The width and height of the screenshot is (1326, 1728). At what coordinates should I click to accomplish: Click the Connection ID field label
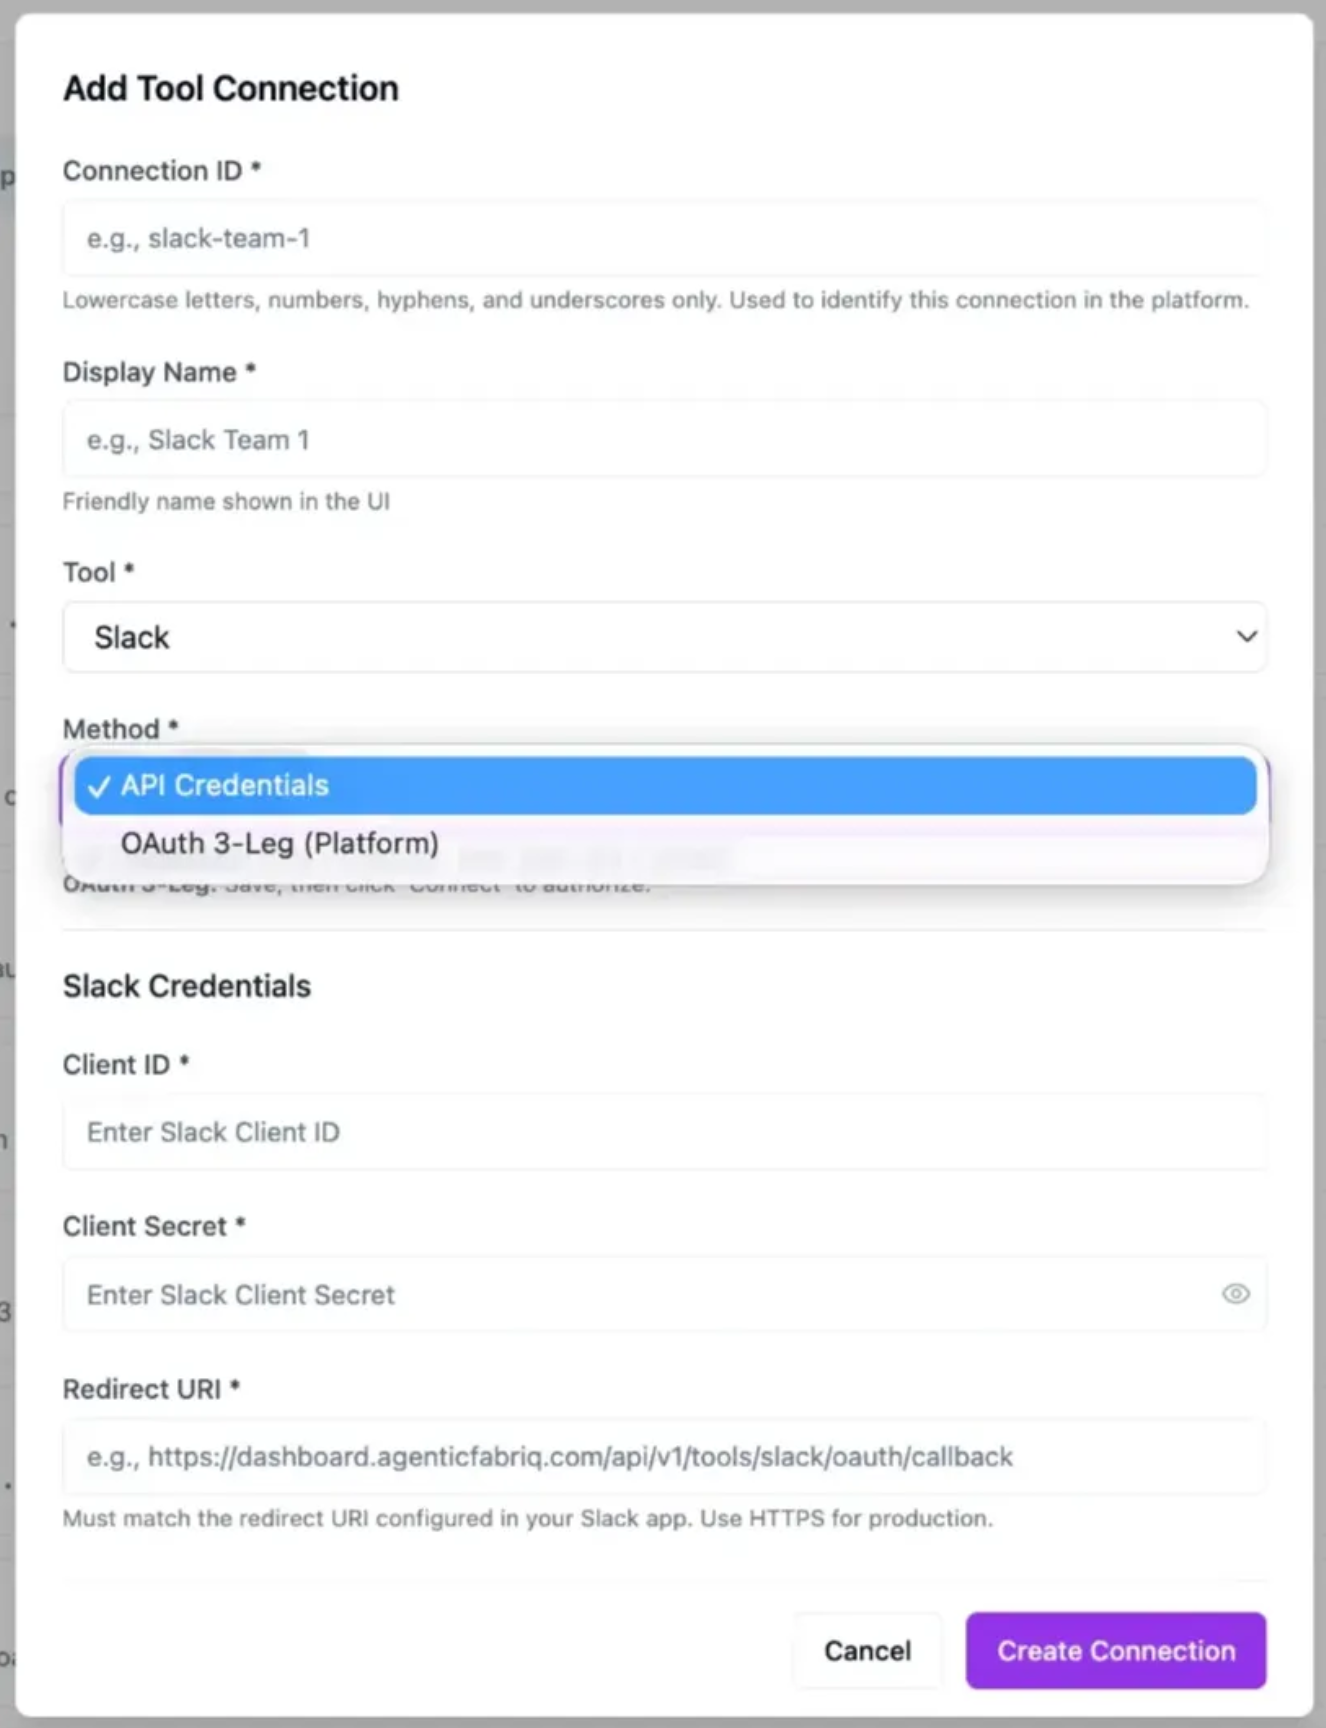[x=152, y=171]
